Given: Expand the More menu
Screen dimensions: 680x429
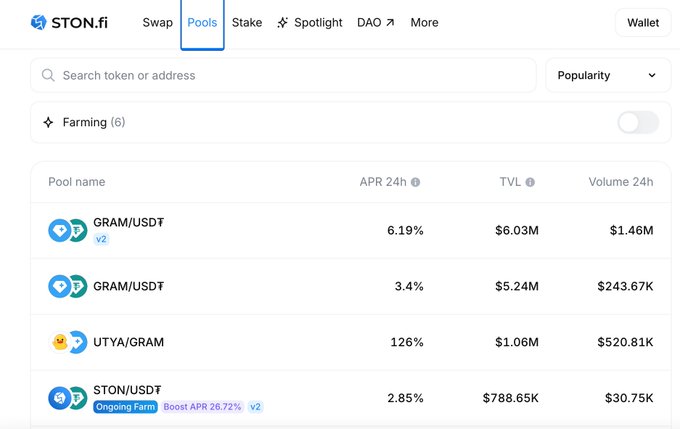Looking at the screenshot, I should (424, 23).
